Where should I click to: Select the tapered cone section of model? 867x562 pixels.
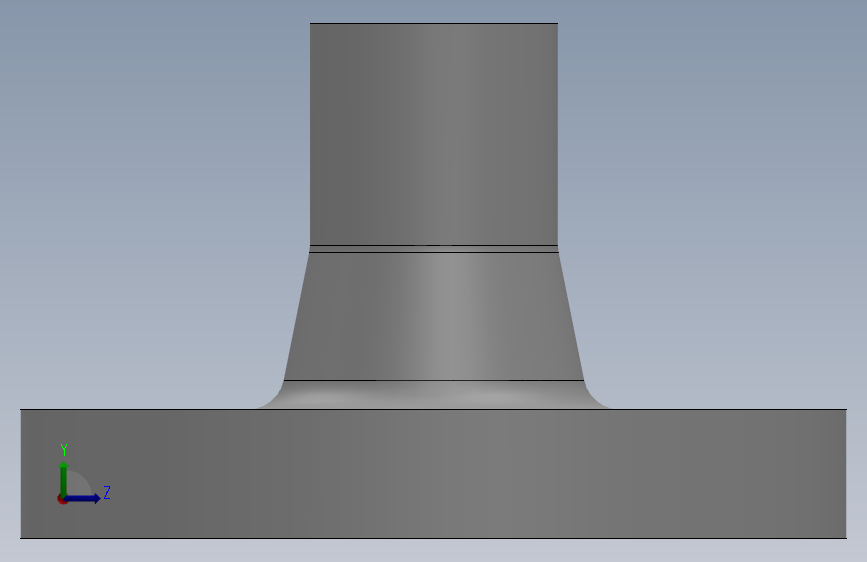[434, 316]
